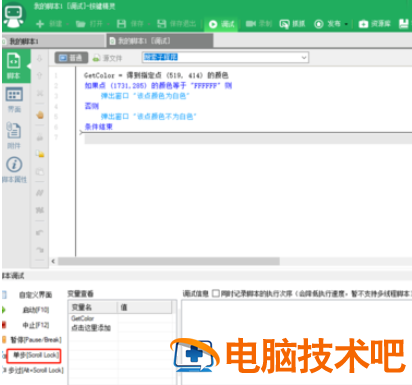Open the 附件 (Attachments) sidebar icon
The image size is (412, 385).
click(14, 135)
